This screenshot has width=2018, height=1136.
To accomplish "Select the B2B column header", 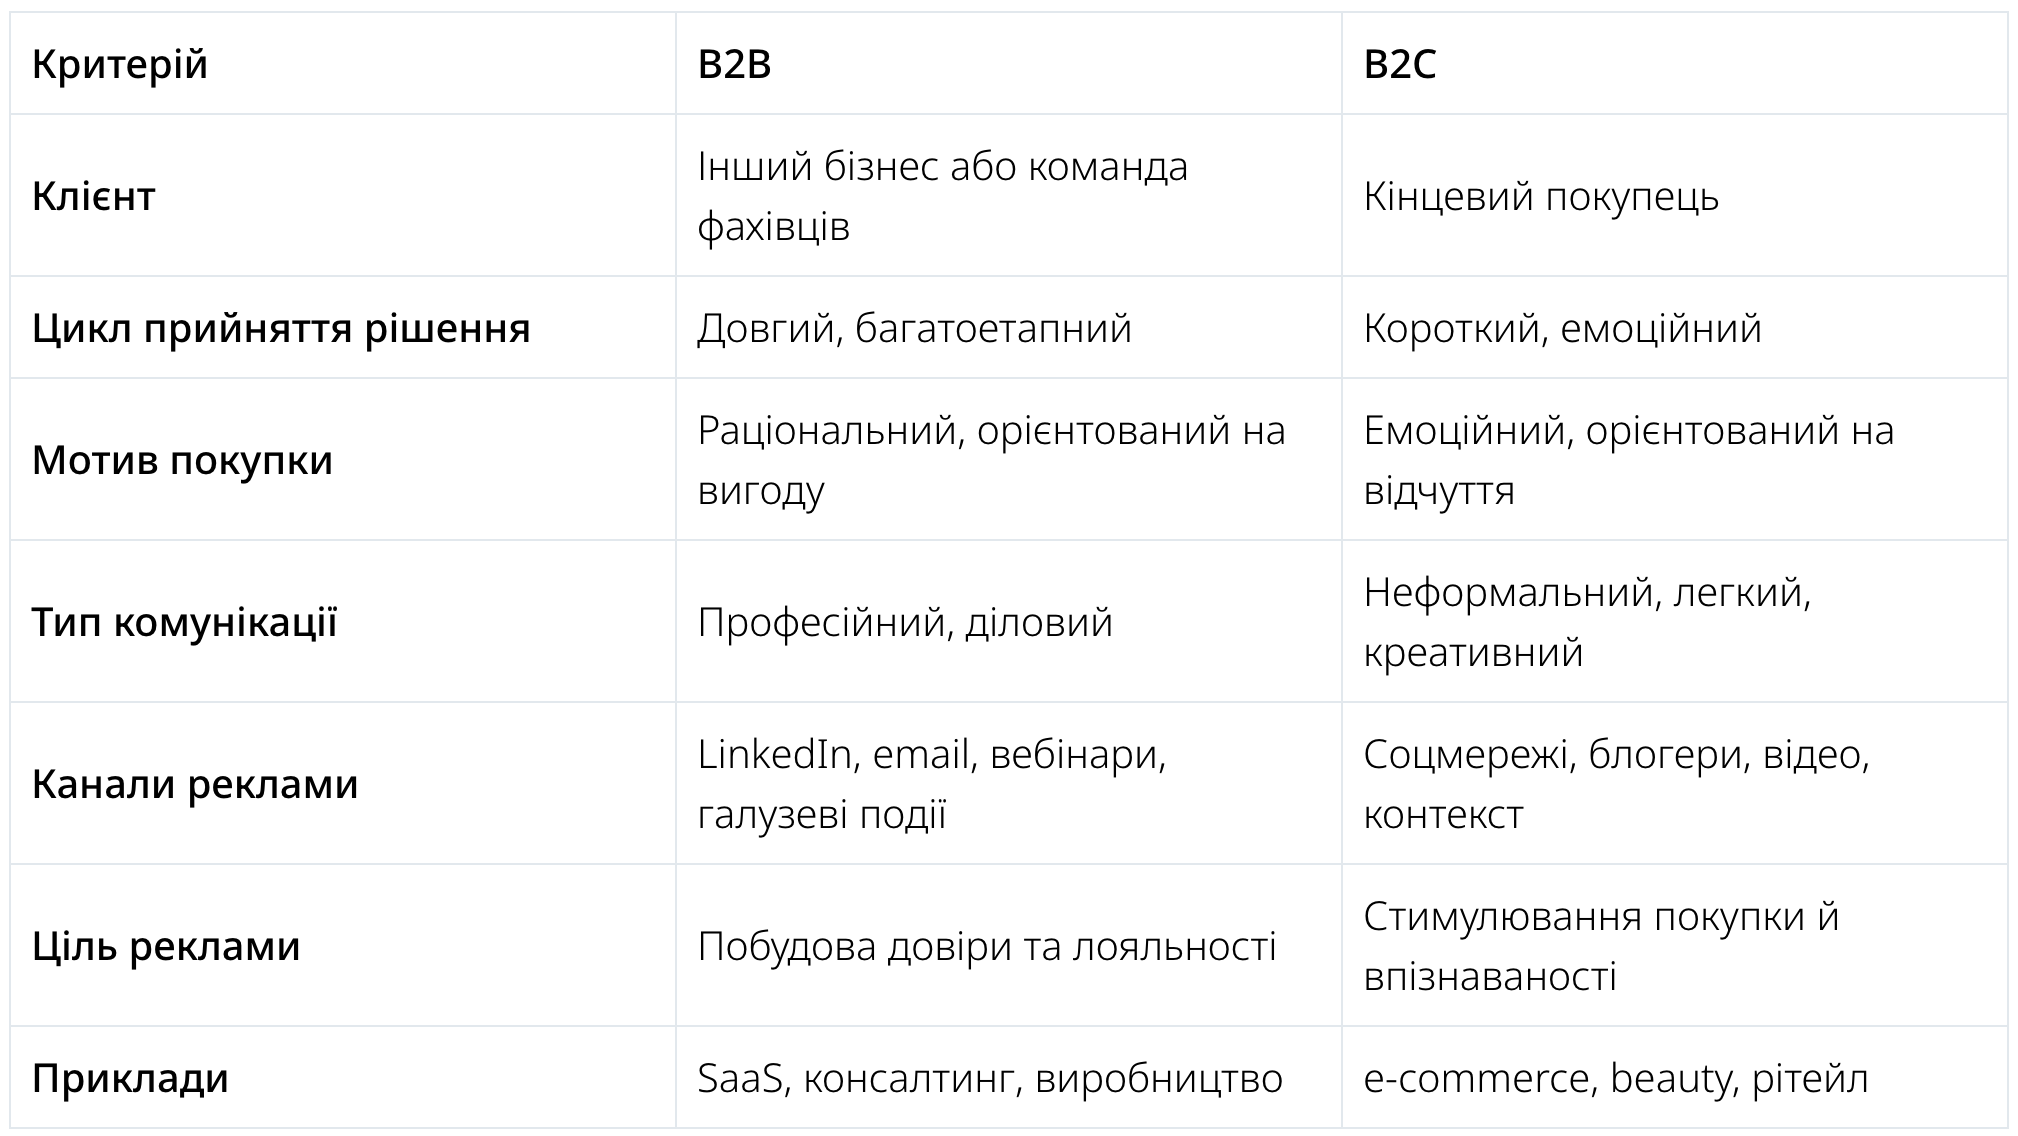I will [734, 65].
